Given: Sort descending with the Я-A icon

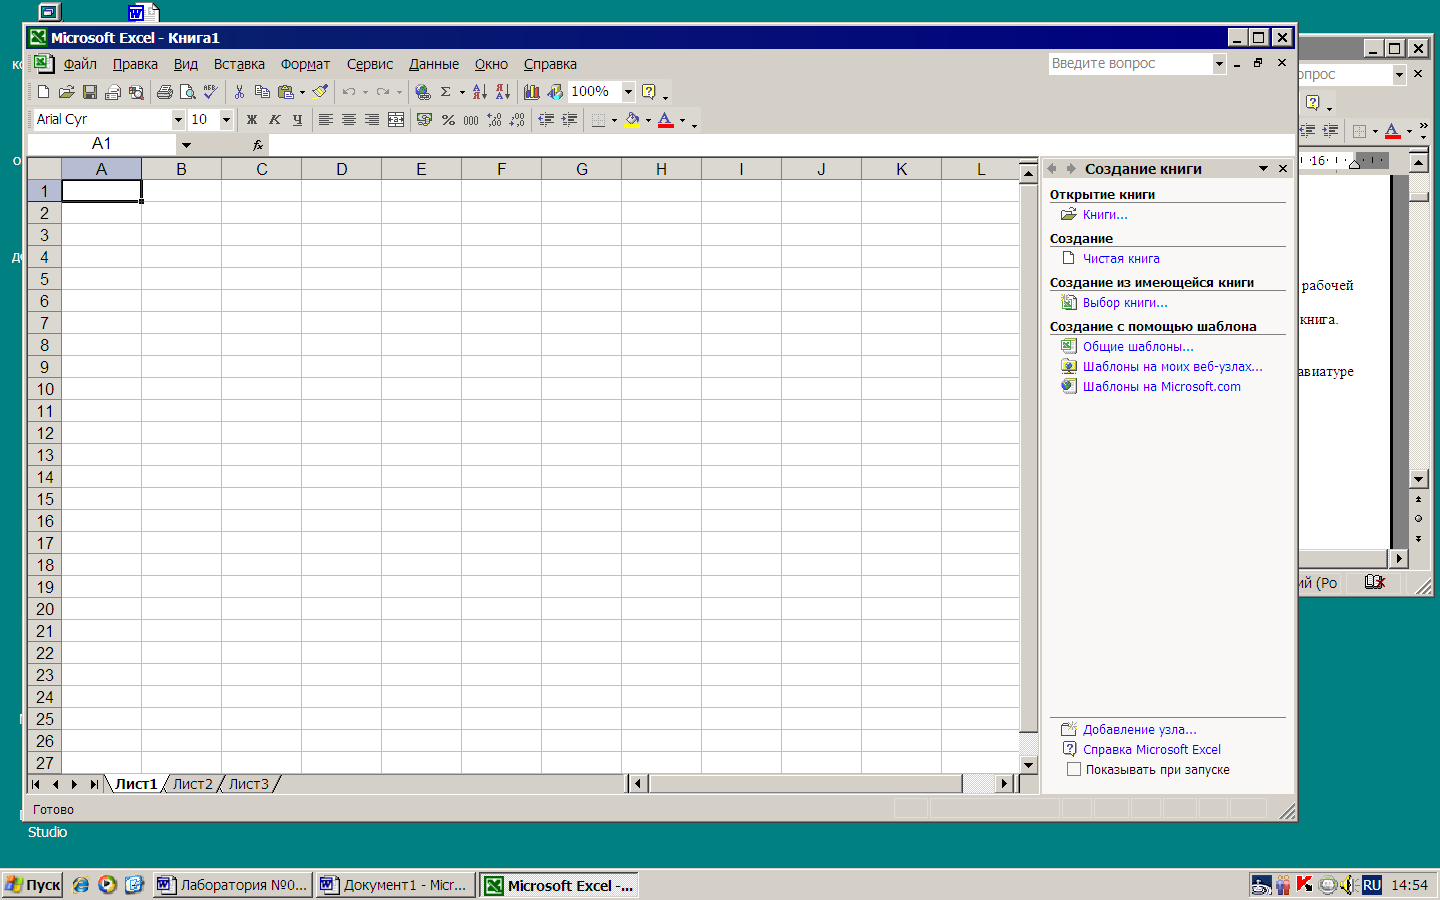Looking at the screenshot, I should point(503,92).
